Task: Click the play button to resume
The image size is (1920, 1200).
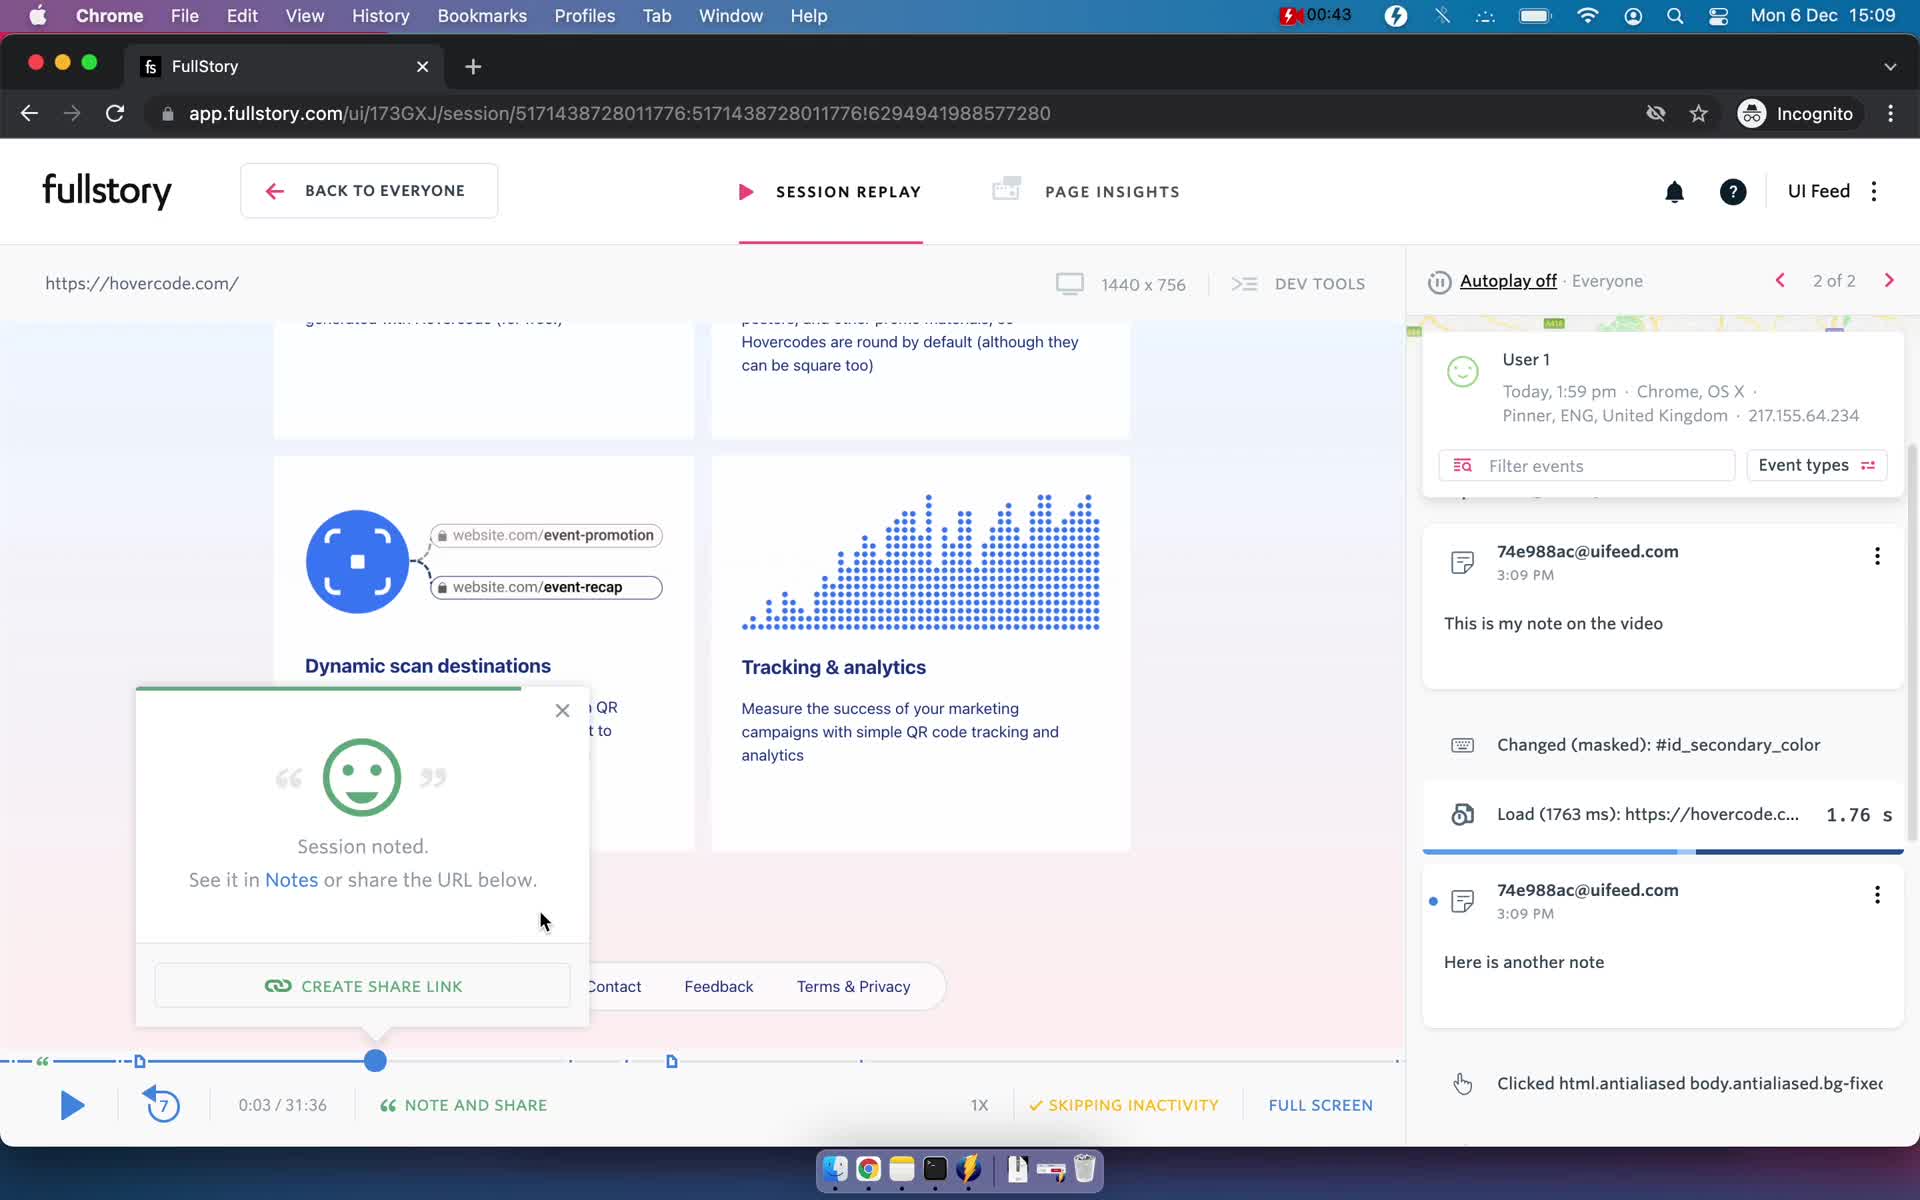Action: click(x=70, y=1105)
